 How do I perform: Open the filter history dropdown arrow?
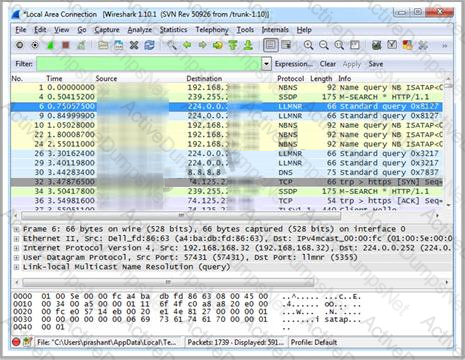(x=266, y=63)
